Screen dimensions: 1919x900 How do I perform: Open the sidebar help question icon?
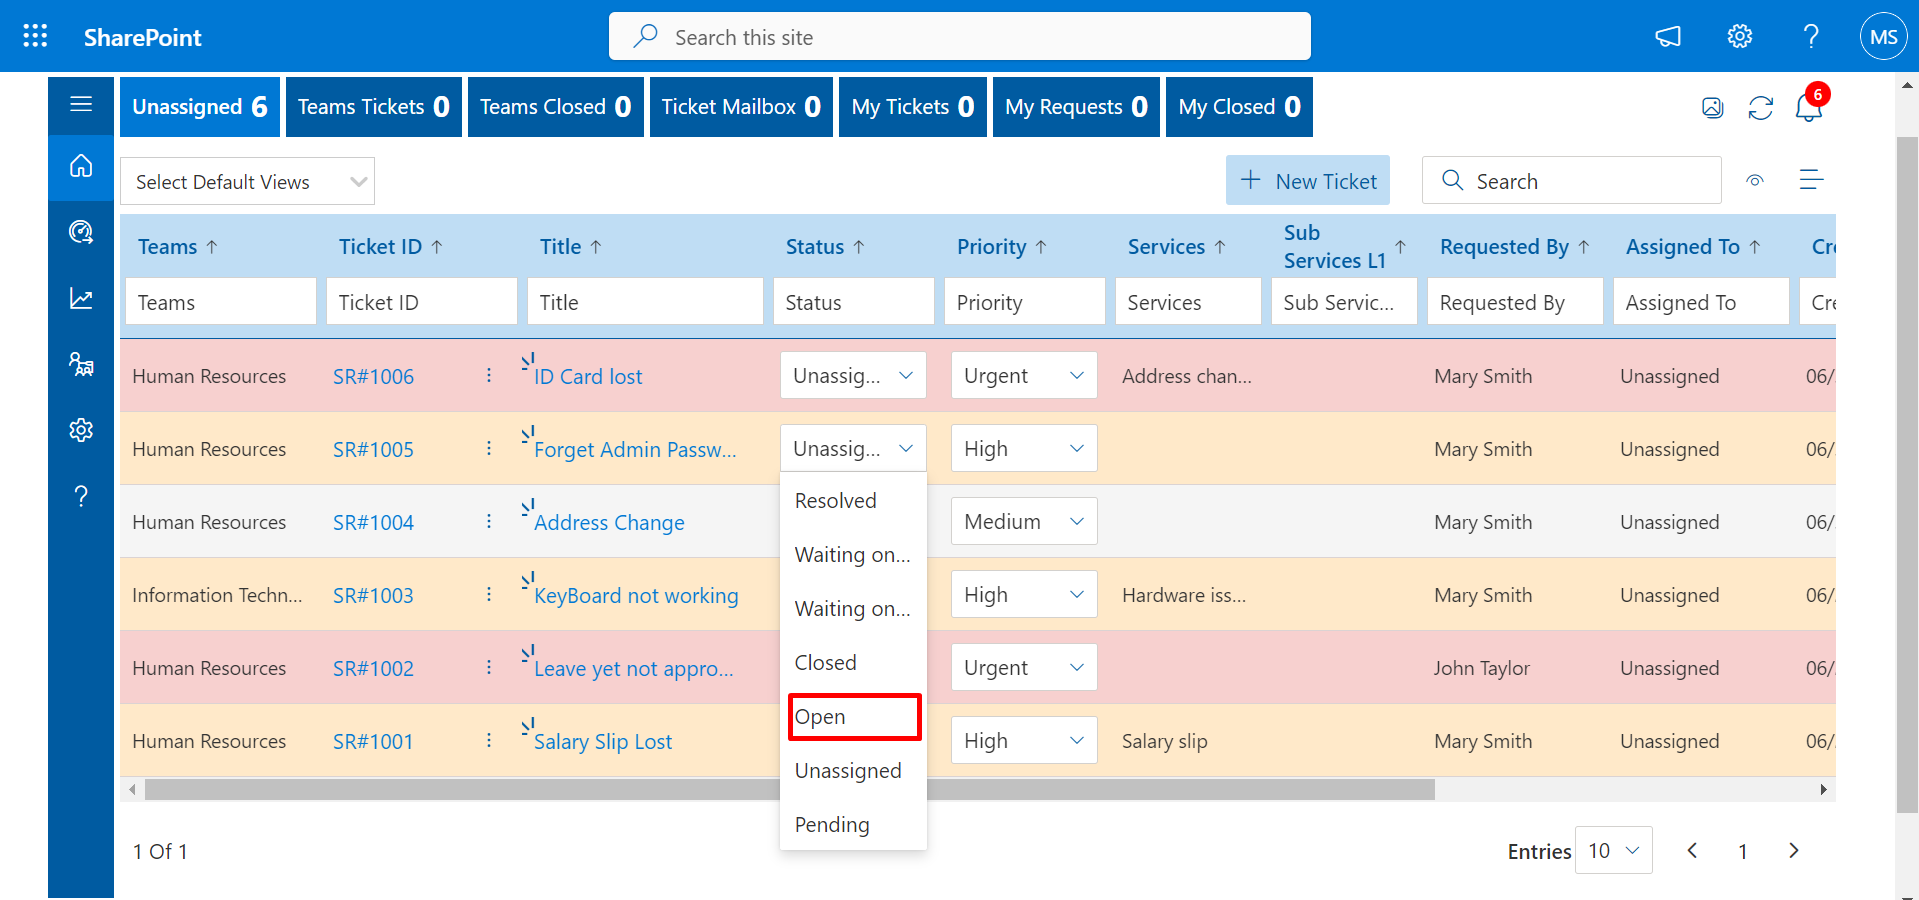coord(81,496)
